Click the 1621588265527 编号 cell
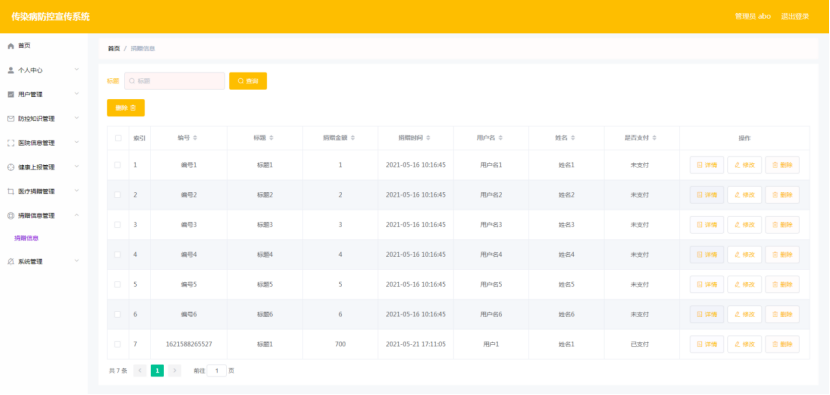 [189, 344]
